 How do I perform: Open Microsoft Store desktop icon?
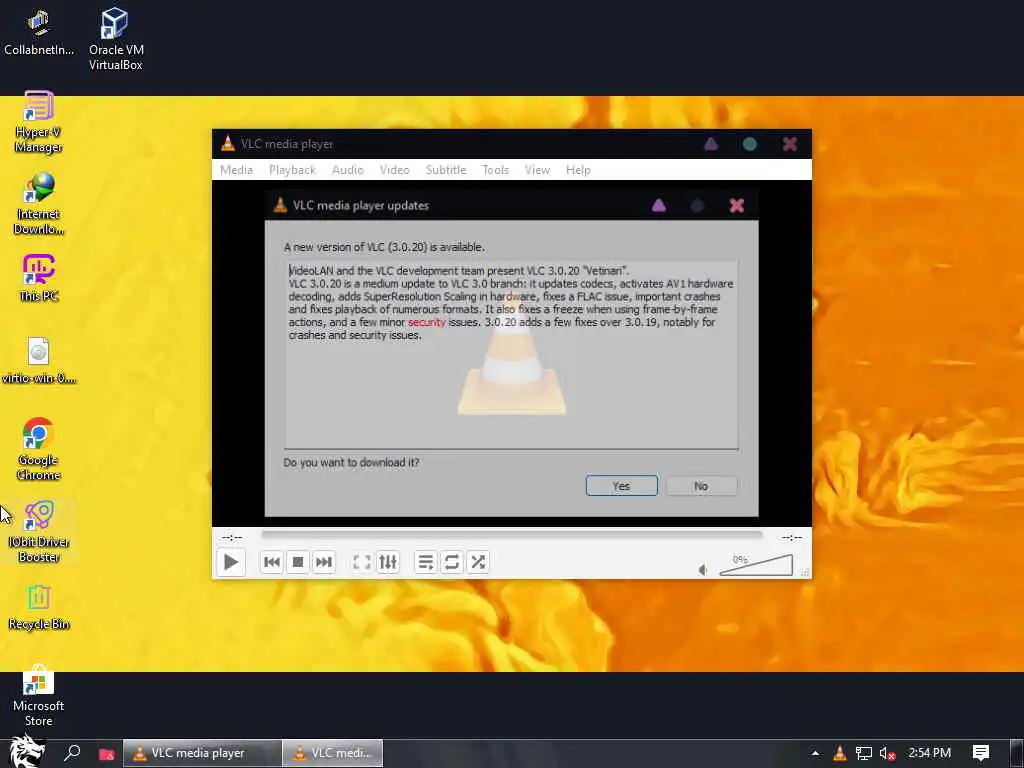[39, 696]
